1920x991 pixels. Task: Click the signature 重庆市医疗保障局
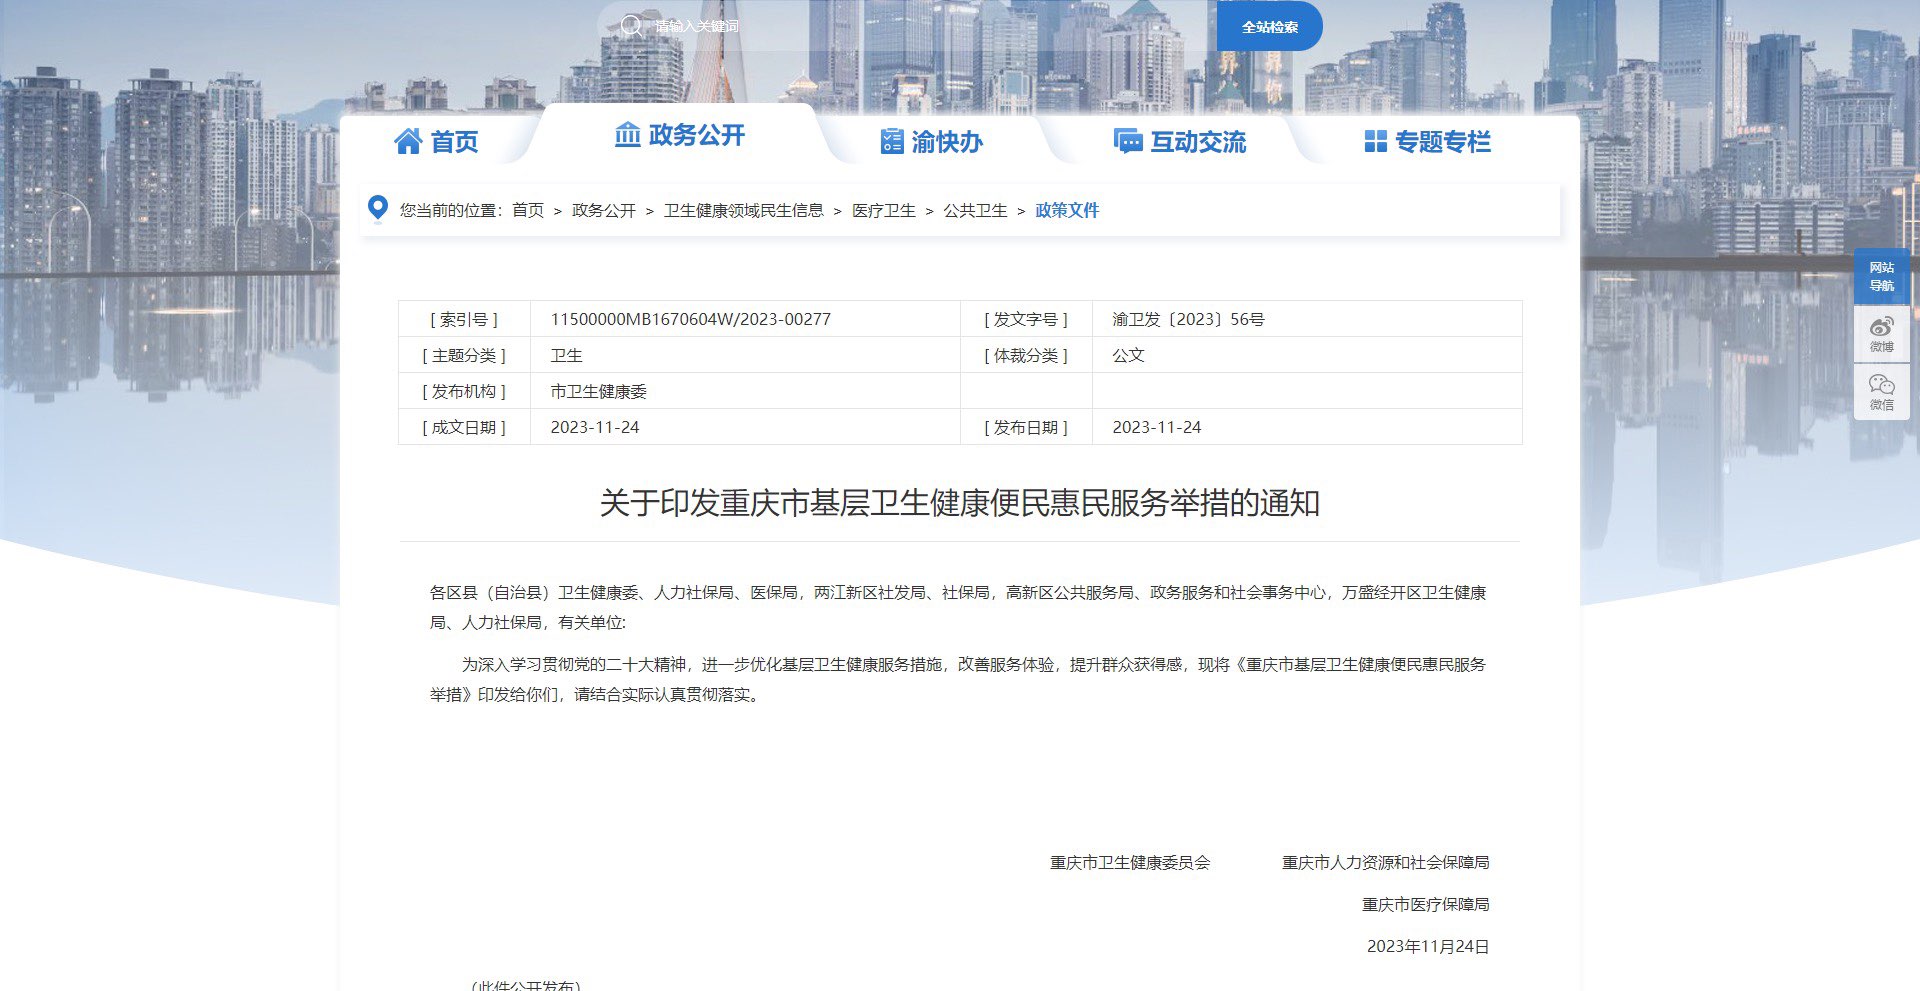click(x=1426, y=904)
